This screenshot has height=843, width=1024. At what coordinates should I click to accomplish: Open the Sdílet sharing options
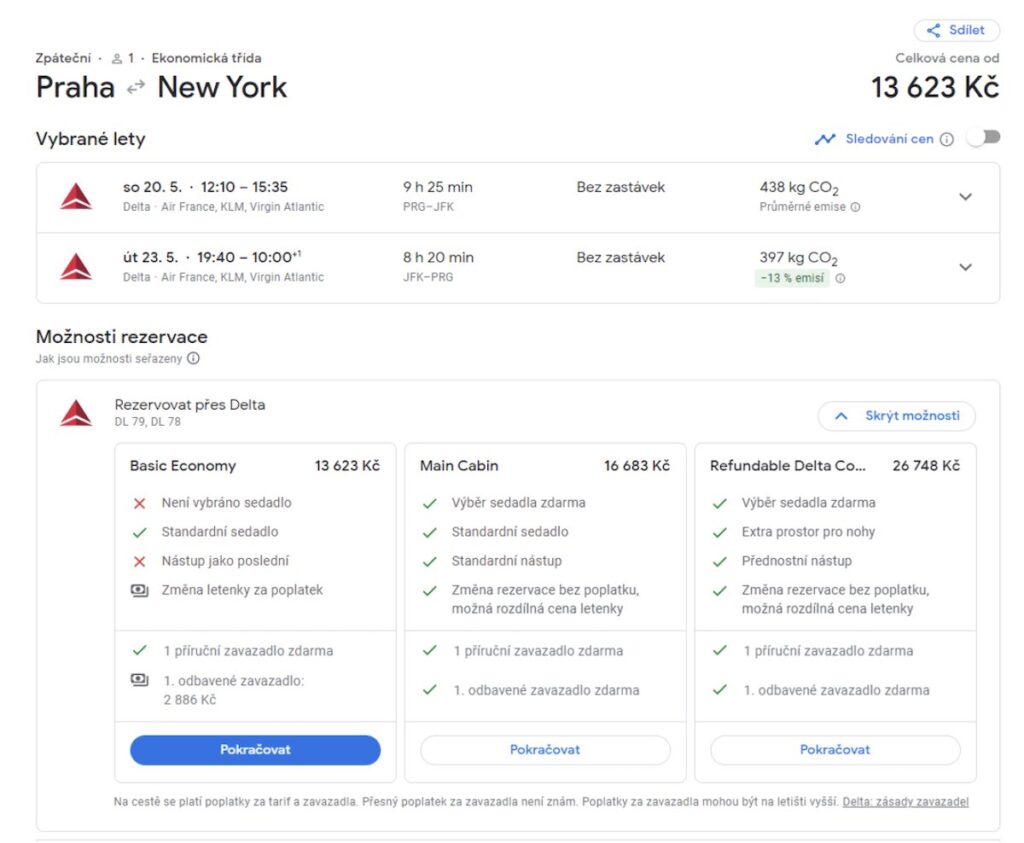coord(955,30)
